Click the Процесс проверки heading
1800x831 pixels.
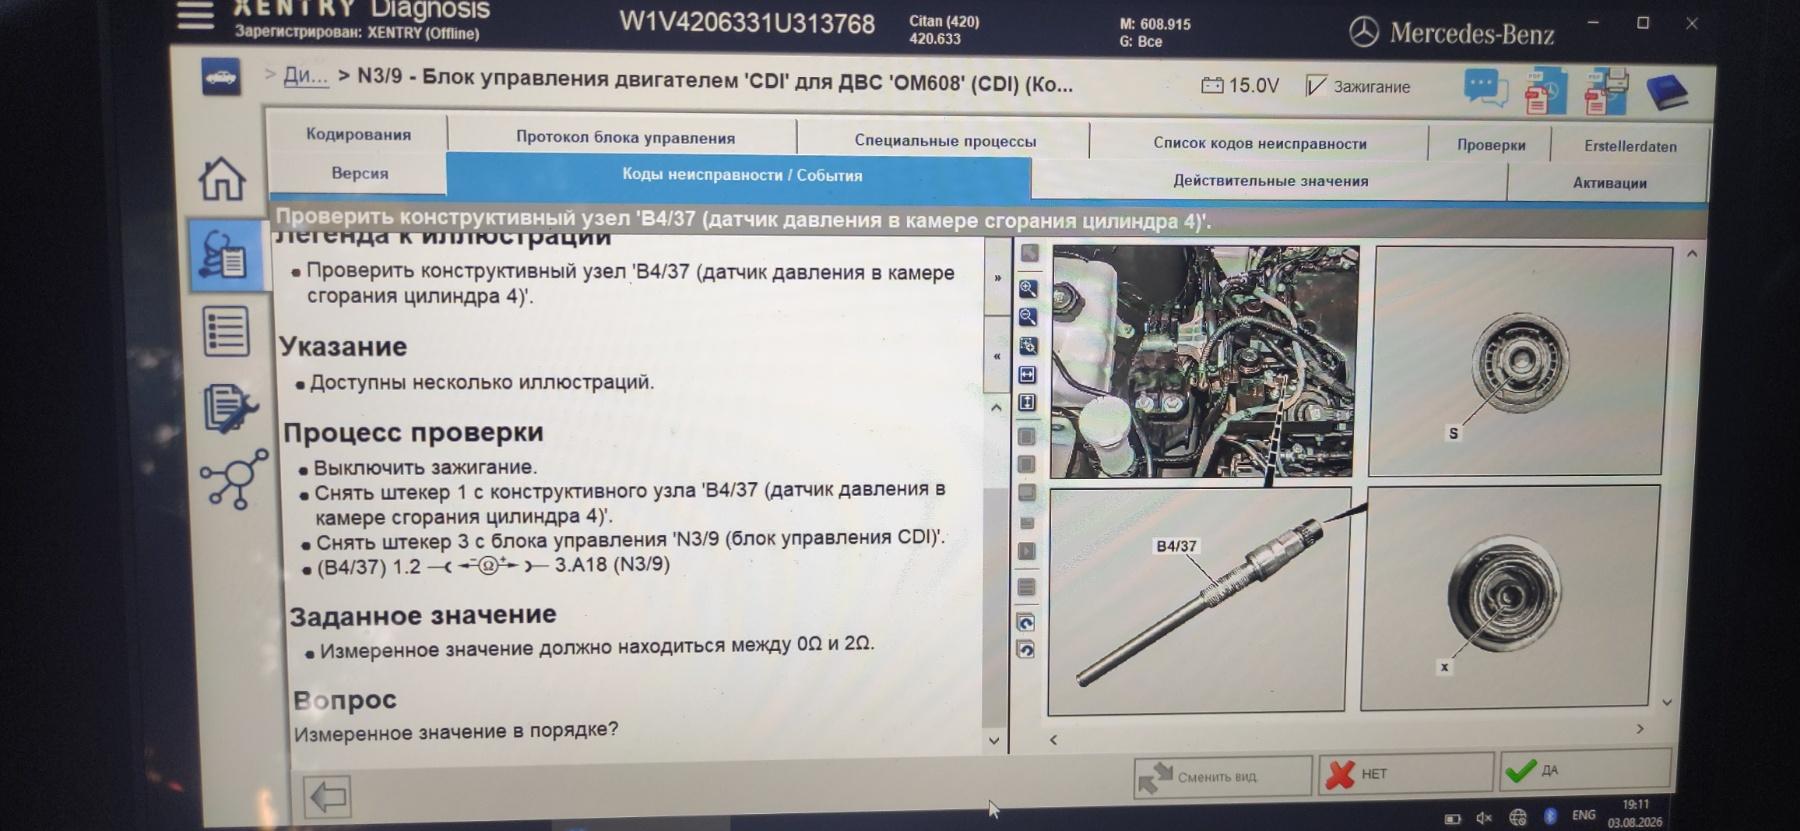pyautogui.click(x=413, y=432)
